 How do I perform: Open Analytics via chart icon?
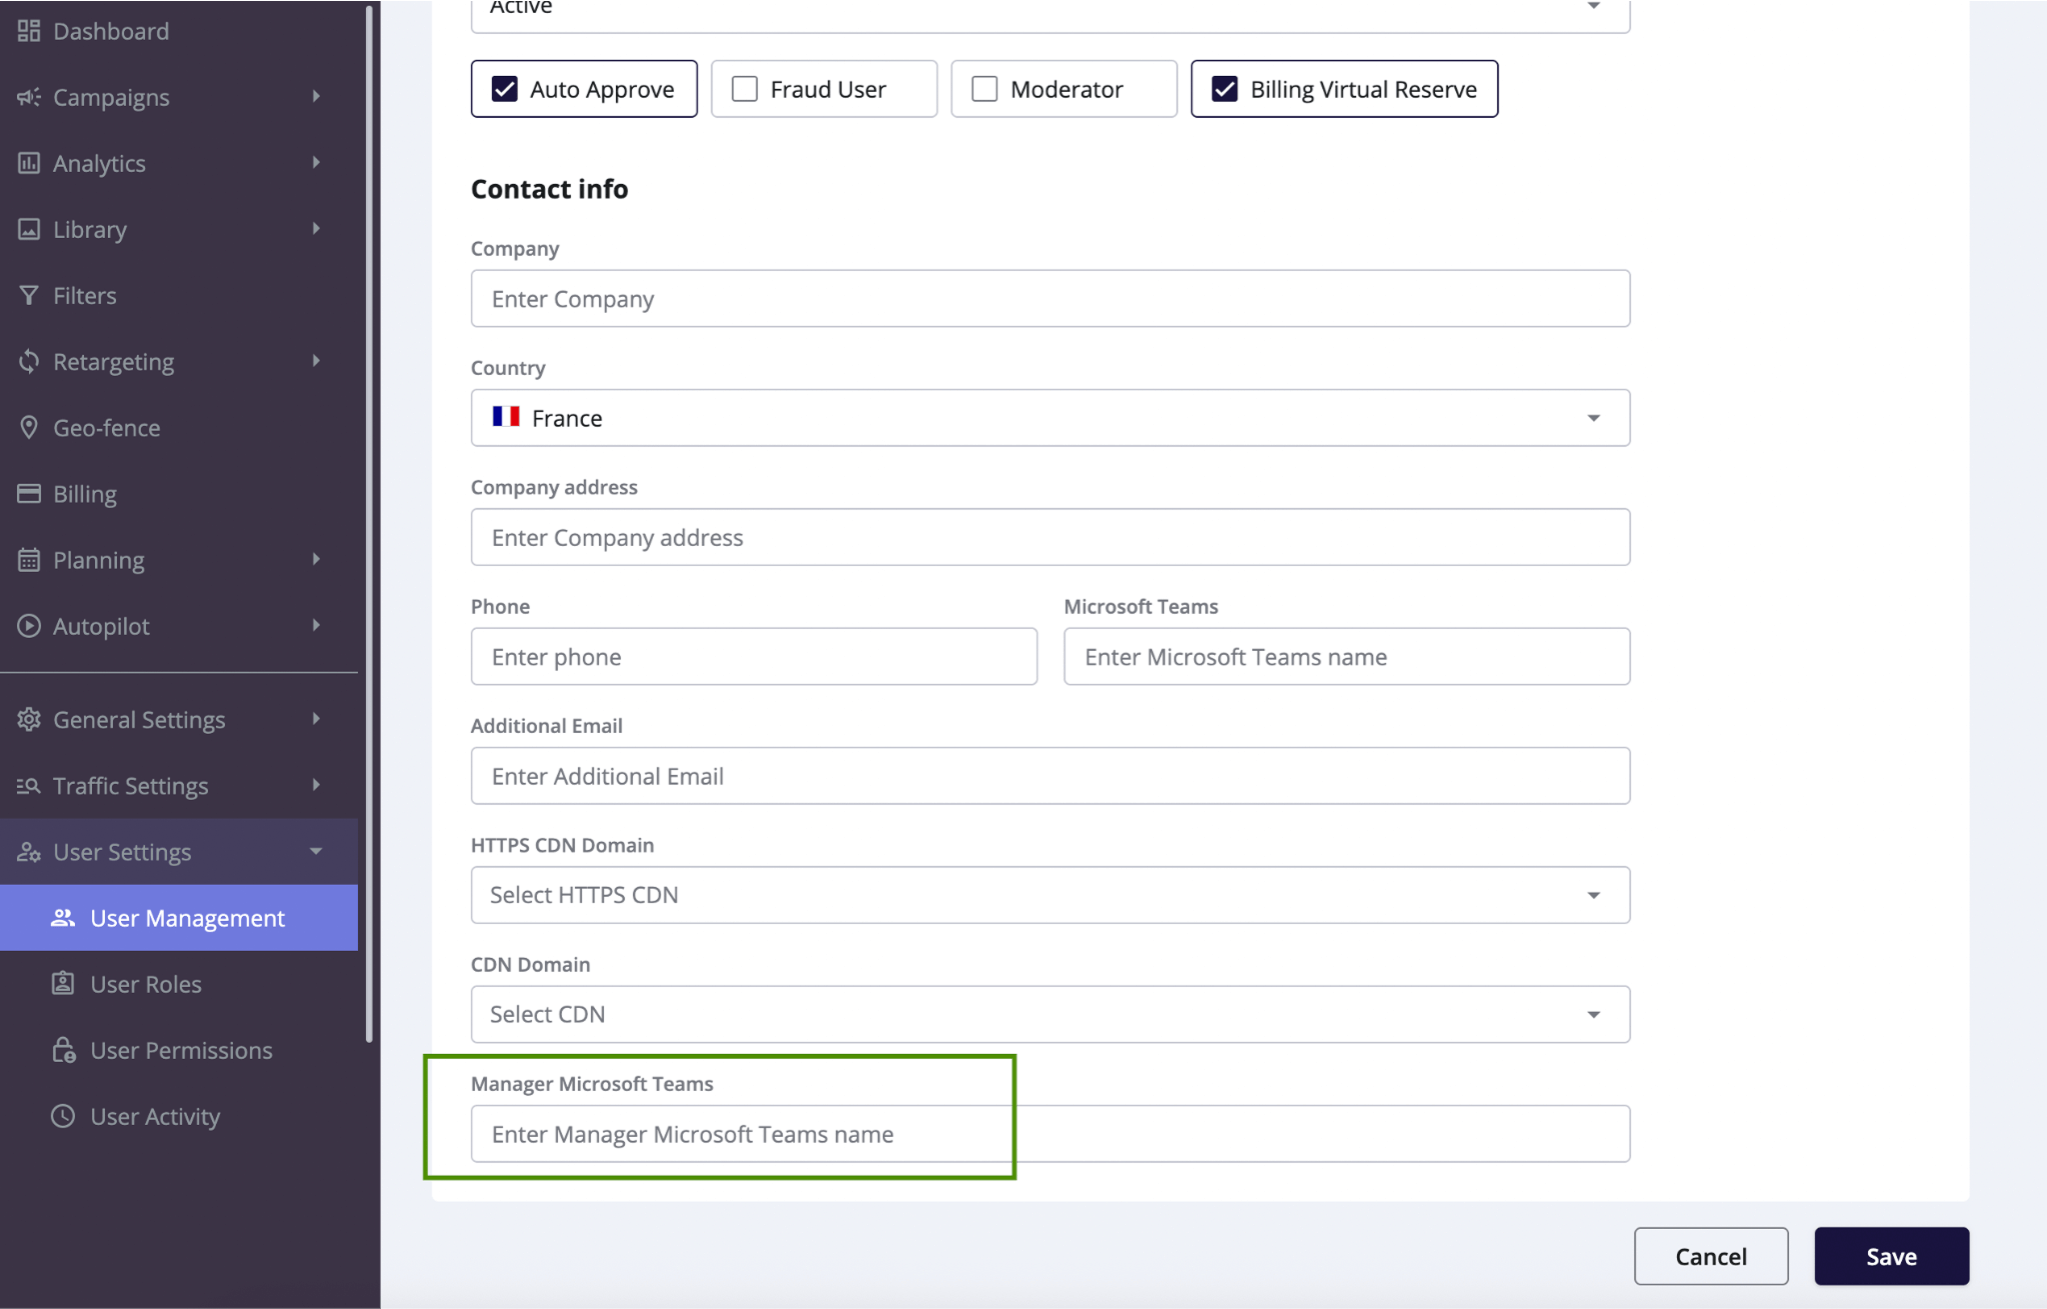28,162
